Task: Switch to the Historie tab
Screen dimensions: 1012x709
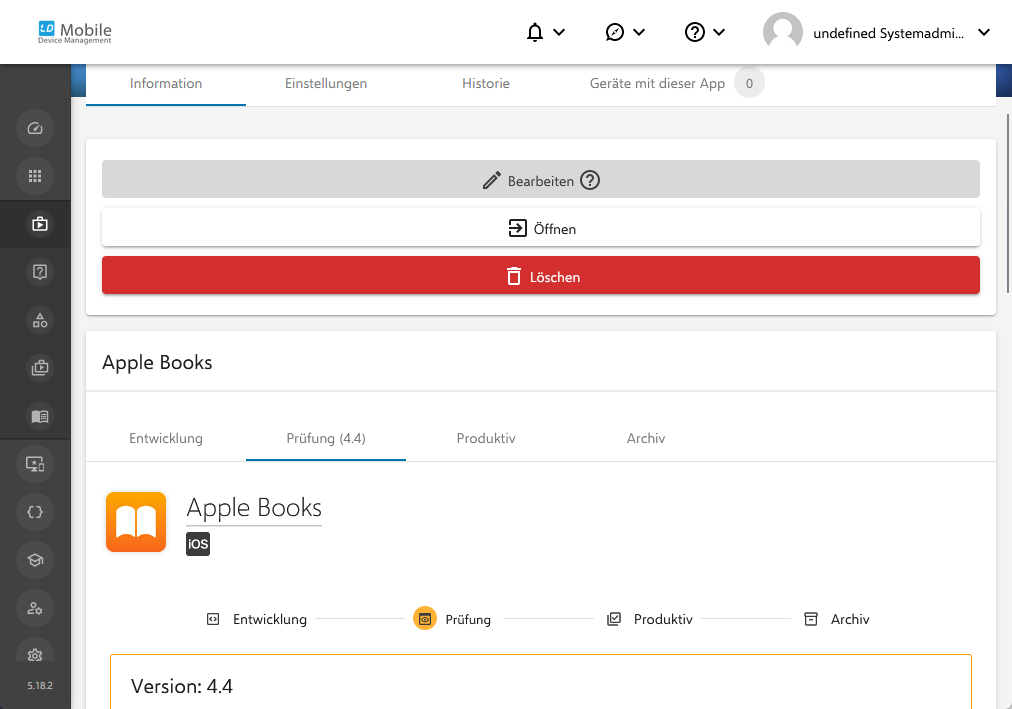Action: 486,84
